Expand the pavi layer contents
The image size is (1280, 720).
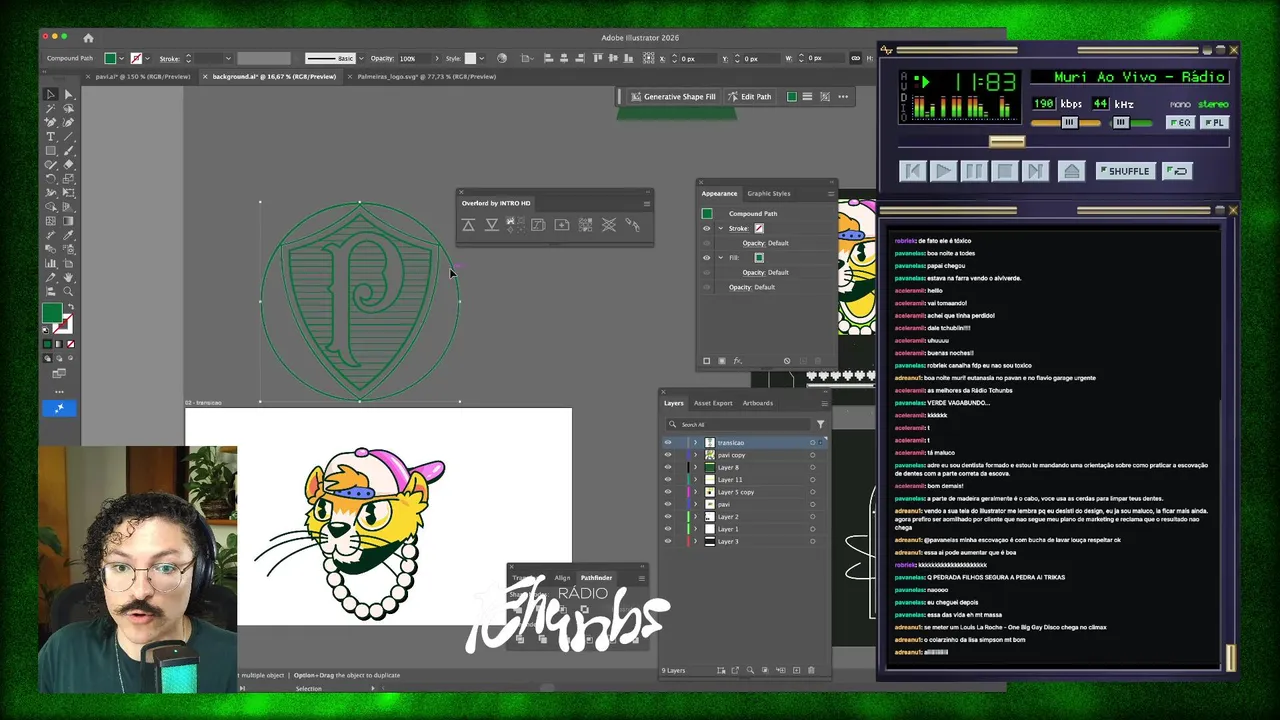click(x=696, y=504)
